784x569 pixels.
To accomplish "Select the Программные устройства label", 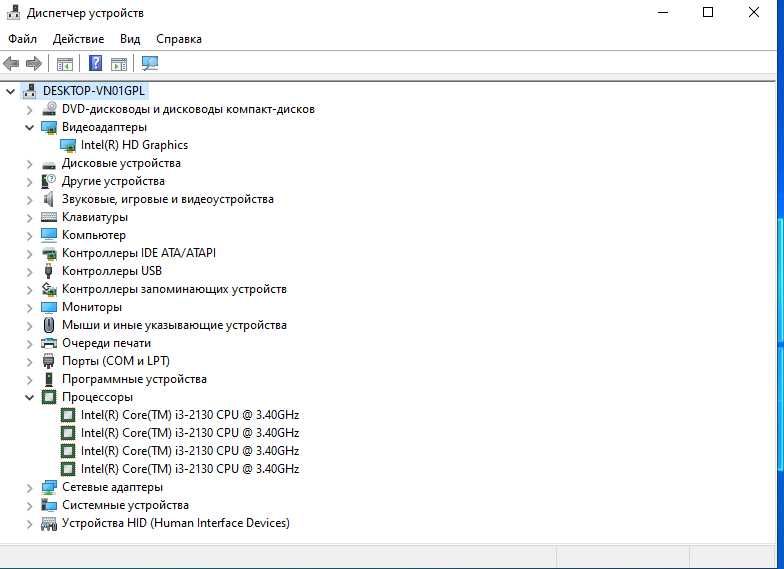I will click(134, 379).
